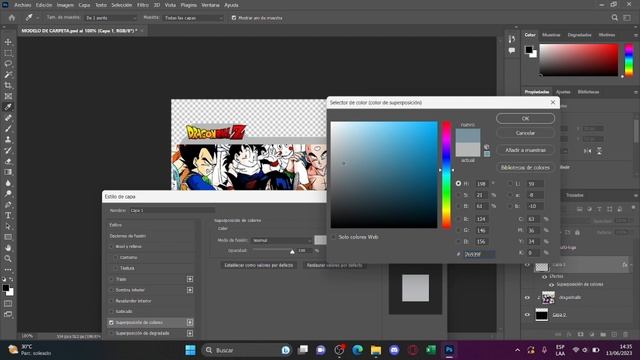Image resolution: width=640 pixels, height=360 pixels.
Task: Select the Lasso tool
Action: [x=8, y=64]
